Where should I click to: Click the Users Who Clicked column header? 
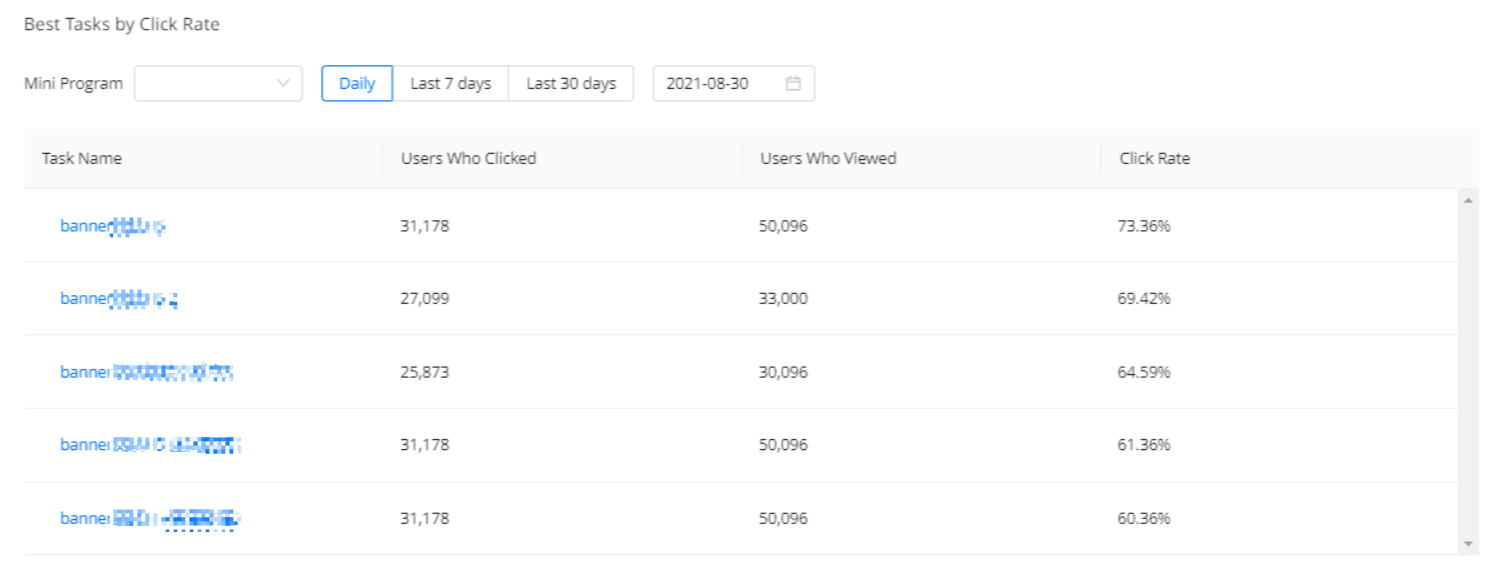469,158
